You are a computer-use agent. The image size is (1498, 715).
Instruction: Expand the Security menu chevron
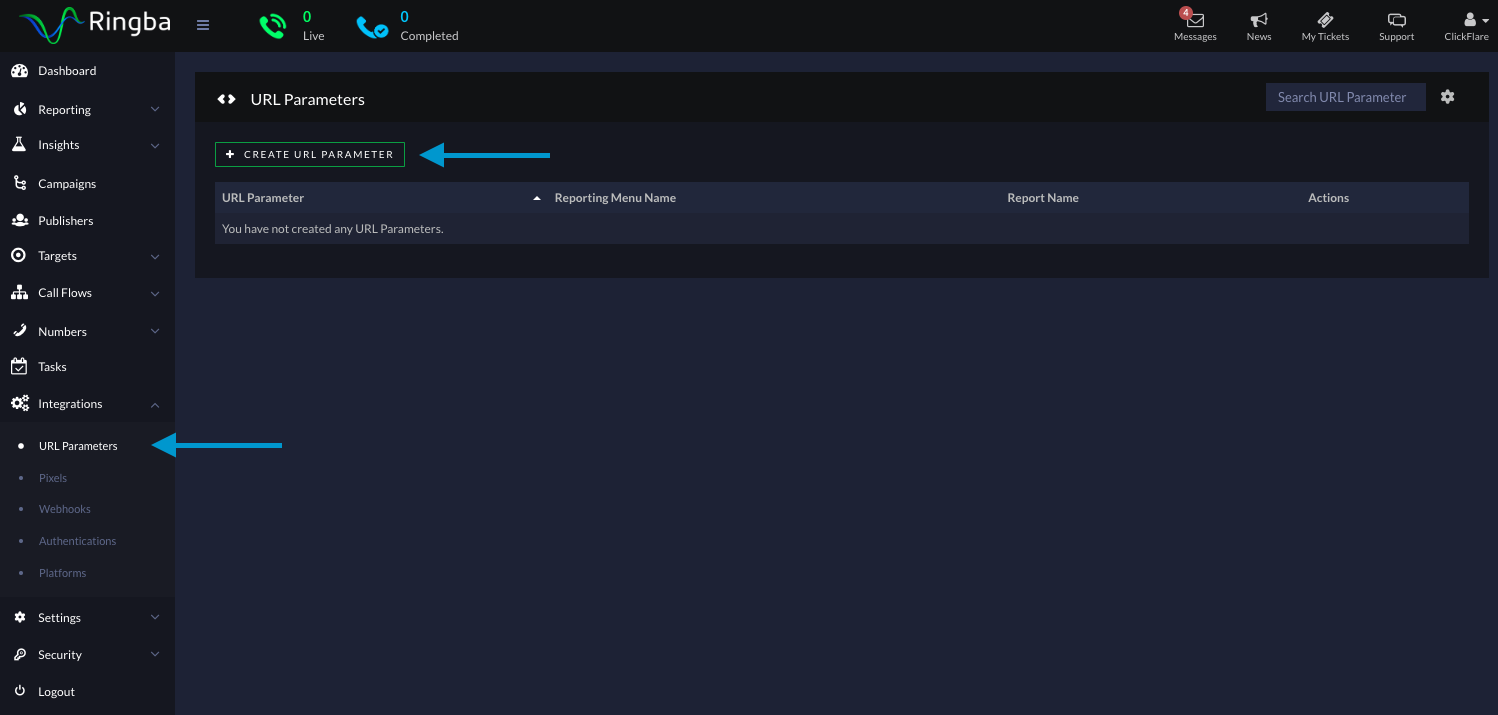click(155, 655)
